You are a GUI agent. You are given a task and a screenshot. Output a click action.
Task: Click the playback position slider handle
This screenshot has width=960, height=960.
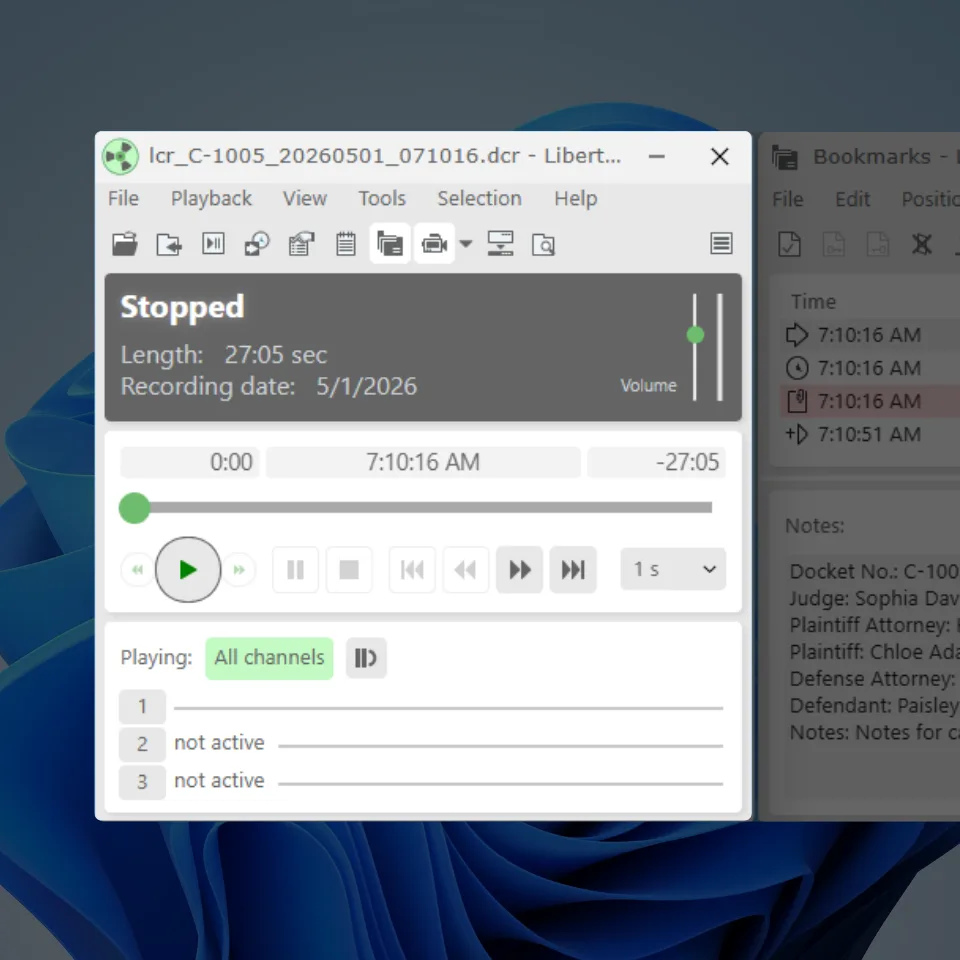click(134, 508)
